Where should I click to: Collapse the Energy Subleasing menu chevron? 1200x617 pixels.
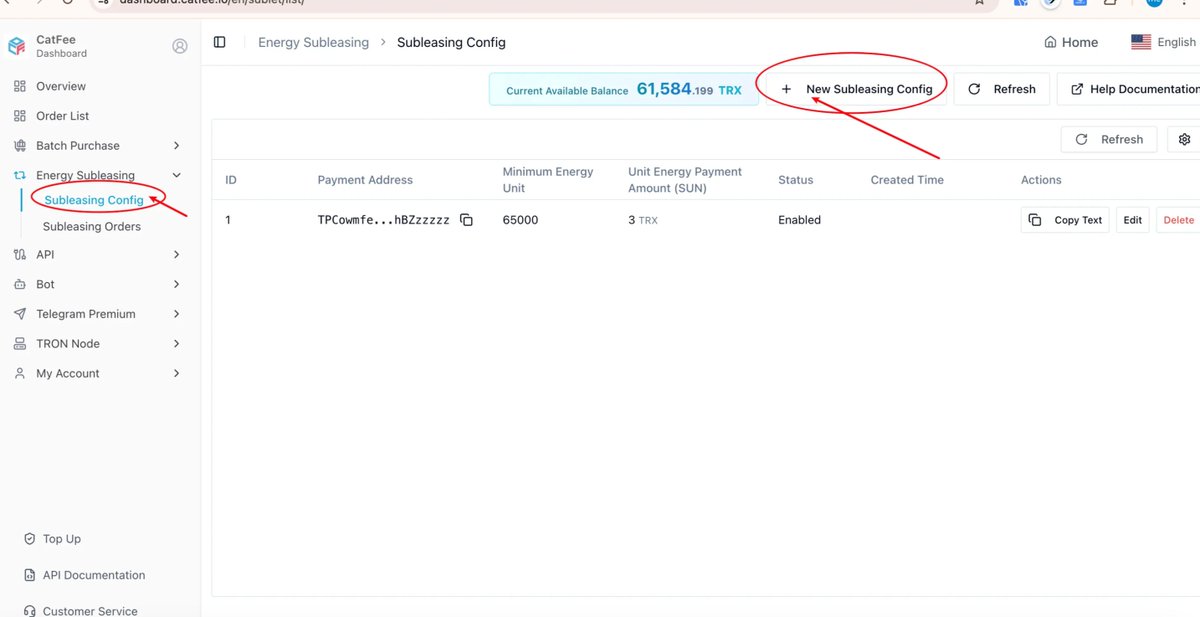click(177, 175)
